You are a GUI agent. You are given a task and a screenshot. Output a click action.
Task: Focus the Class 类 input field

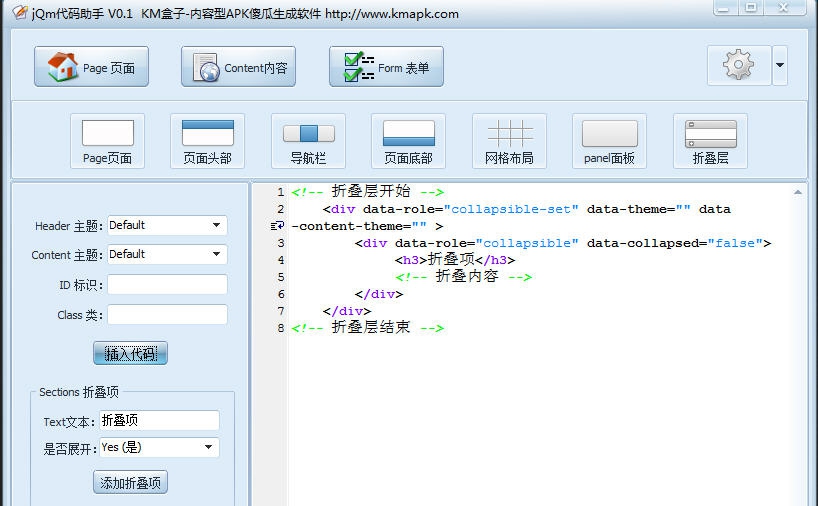pos(167,315)
